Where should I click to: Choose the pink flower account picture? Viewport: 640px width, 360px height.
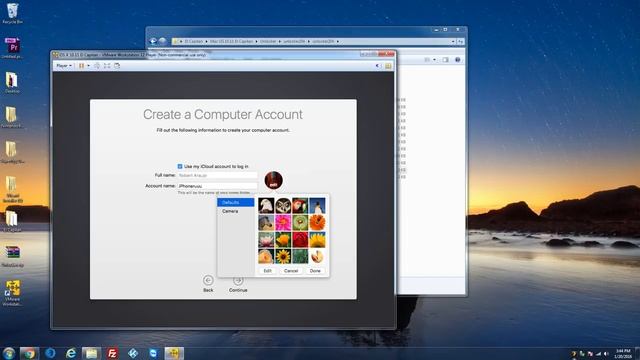pyautogui.click(x=283, y=223)
